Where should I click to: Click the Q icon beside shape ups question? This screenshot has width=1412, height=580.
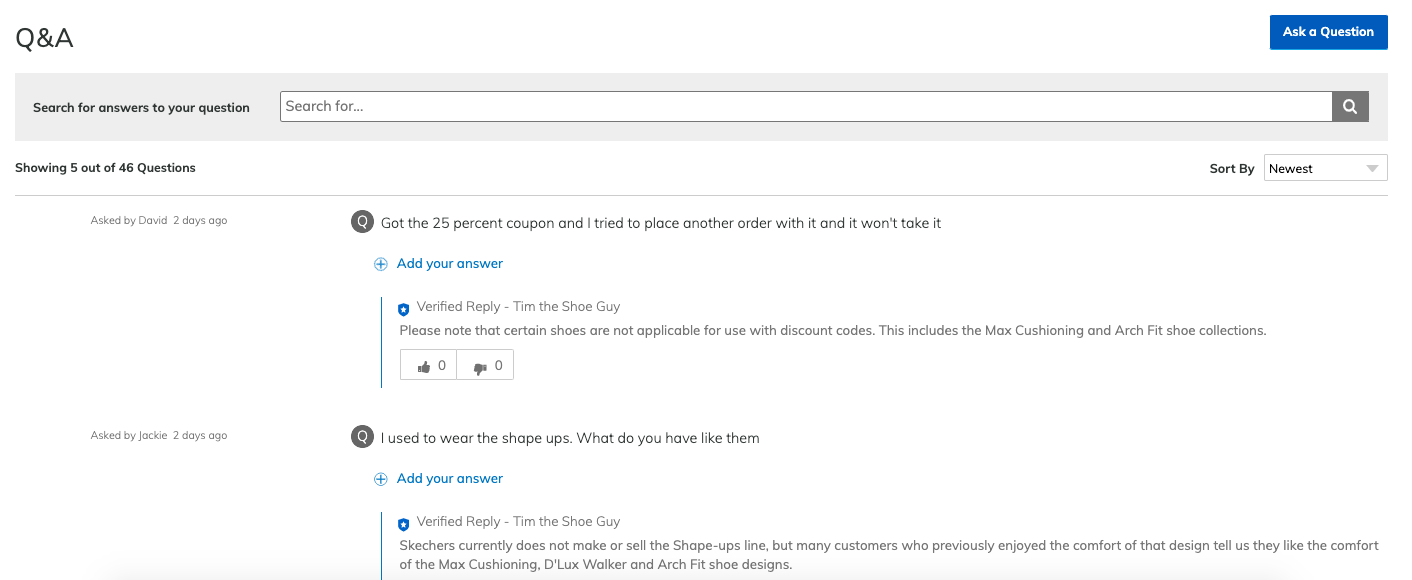coord(362,437)
